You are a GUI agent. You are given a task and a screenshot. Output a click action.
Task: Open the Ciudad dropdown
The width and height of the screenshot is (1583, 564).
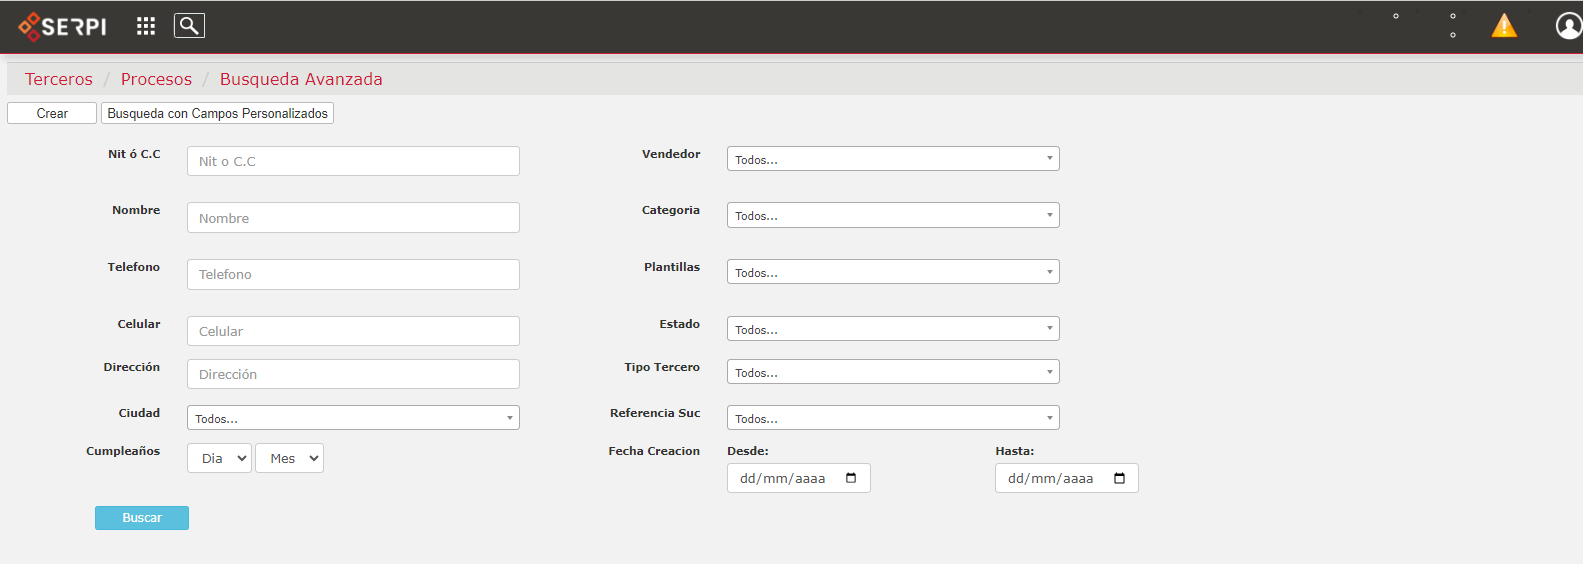pos(353,418)
